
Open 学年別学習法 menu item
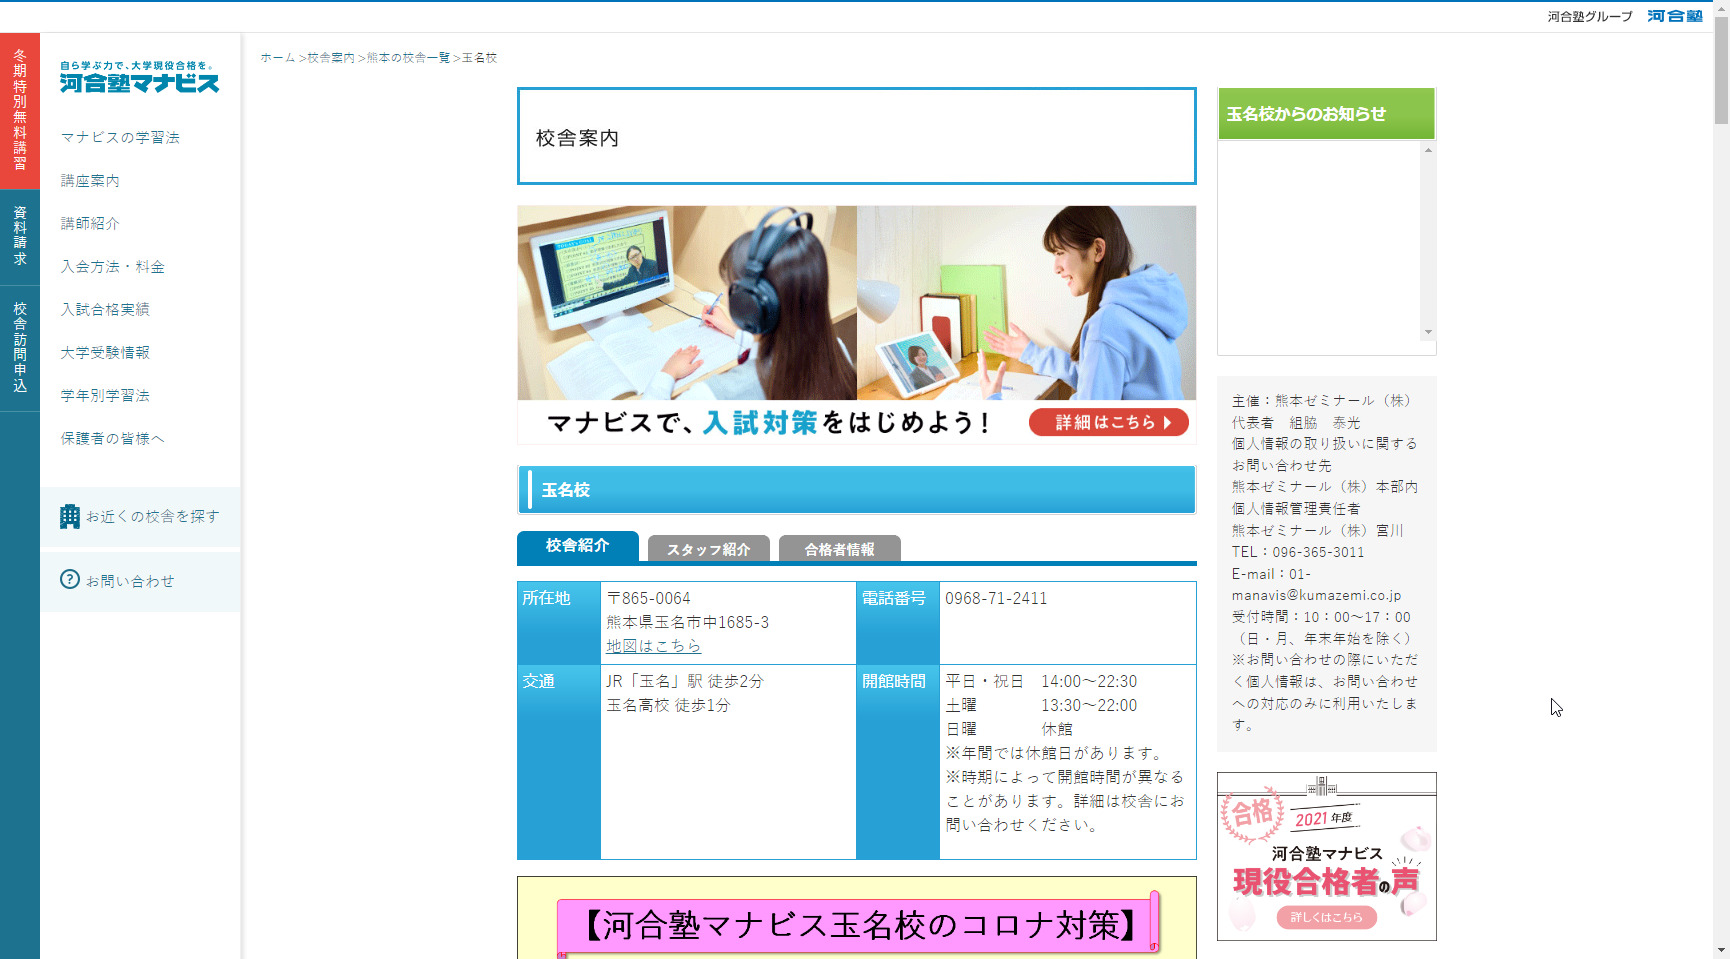(105, 395)
